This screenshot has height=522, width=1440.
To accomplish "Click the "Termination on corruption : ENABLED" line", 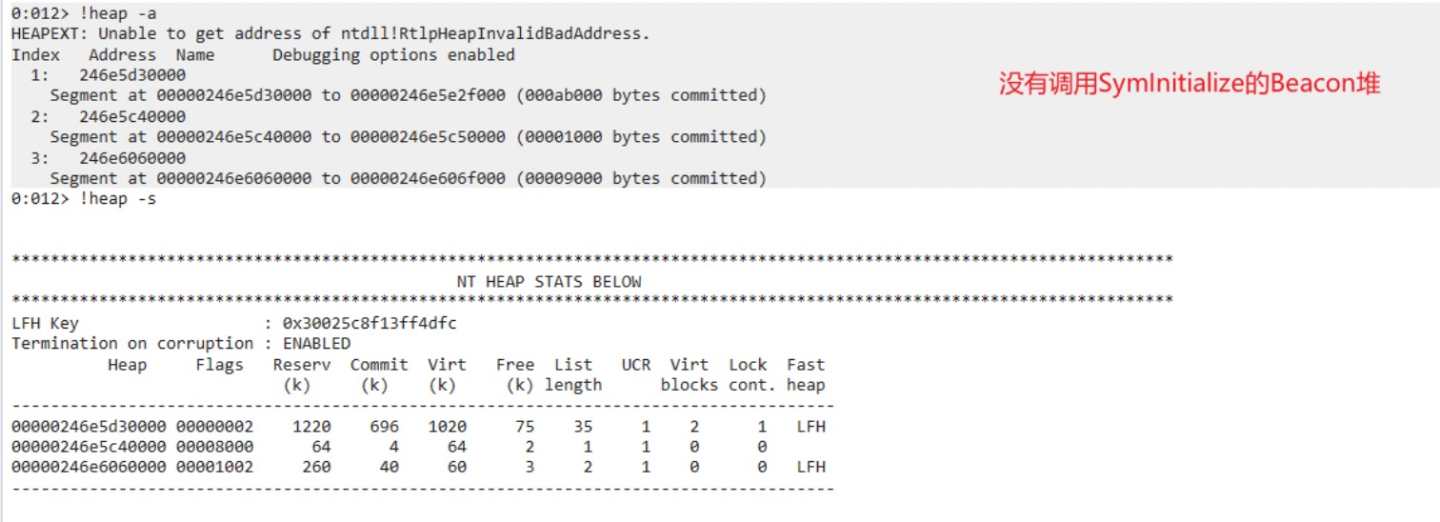I will 181,344.
